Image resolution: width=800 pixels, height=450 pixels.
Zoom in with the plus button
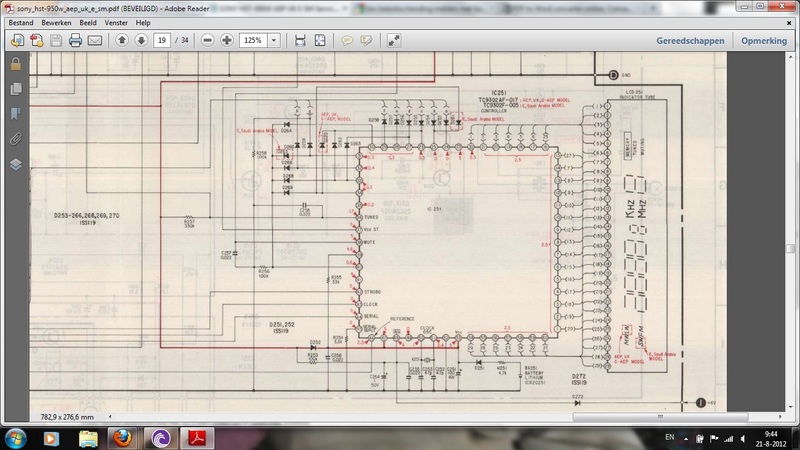tap(227, 41)
